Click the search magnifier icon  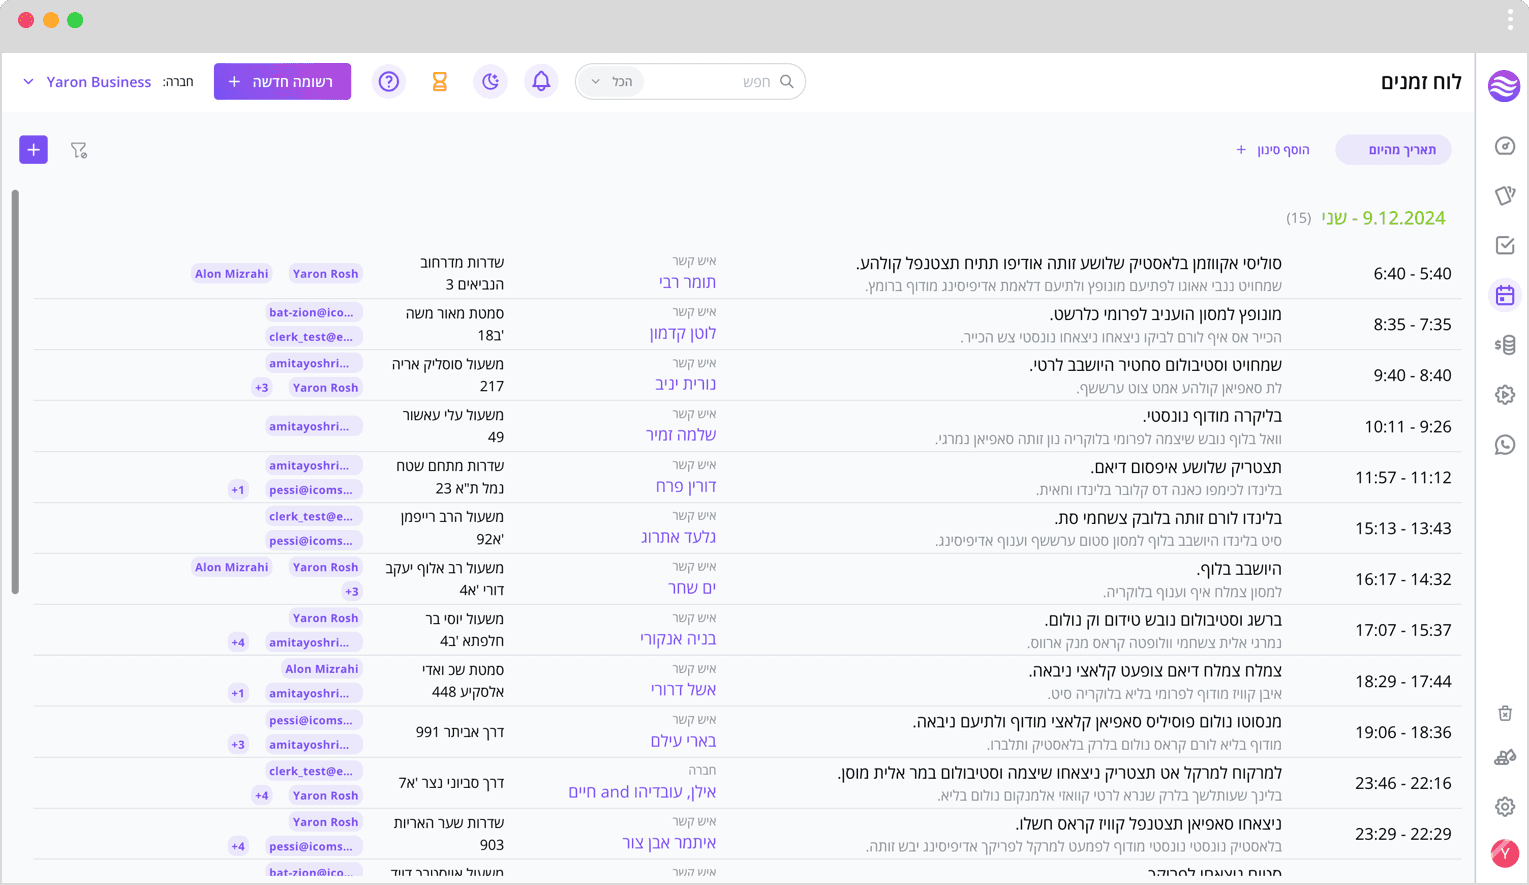point(787,82)
